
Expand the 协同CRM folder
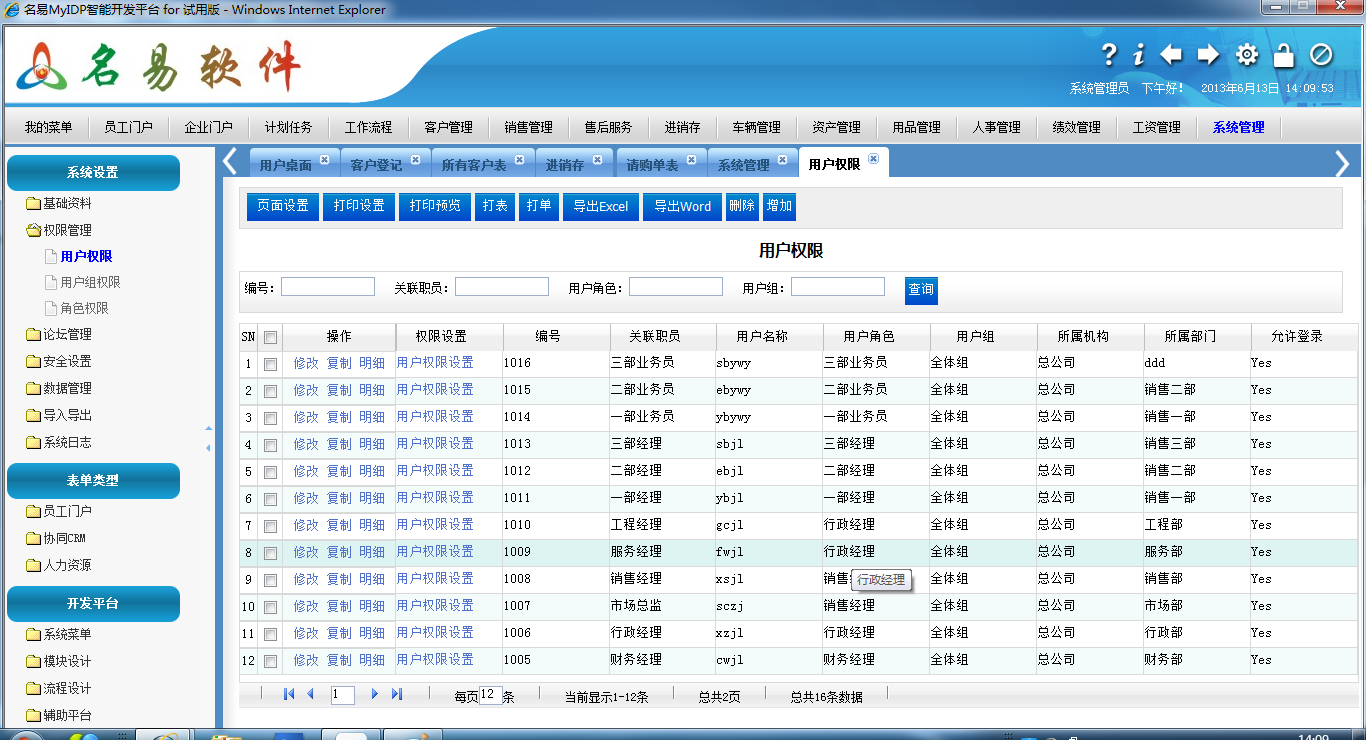pos(56,538)
